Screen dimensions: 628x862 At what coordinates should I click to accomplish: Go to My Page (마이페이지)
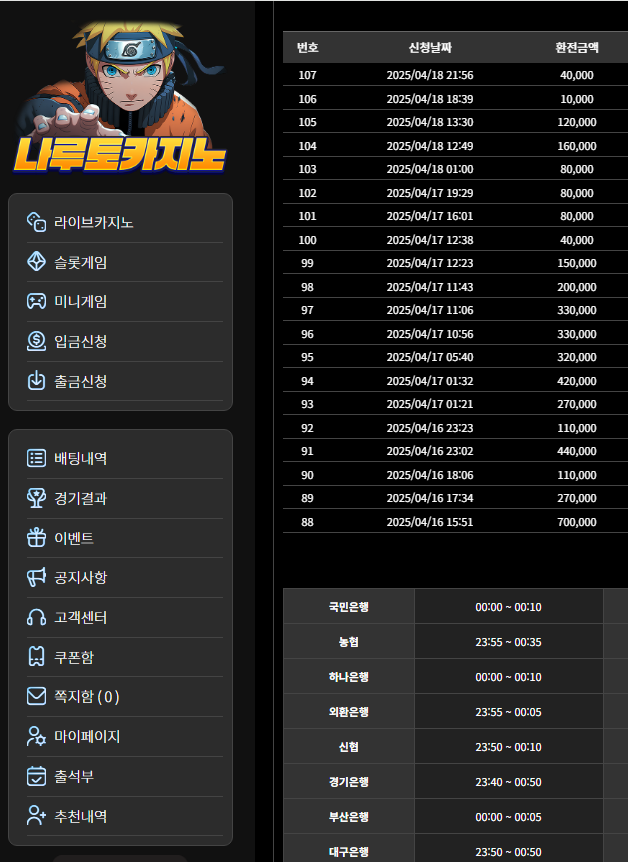point(86,736)
